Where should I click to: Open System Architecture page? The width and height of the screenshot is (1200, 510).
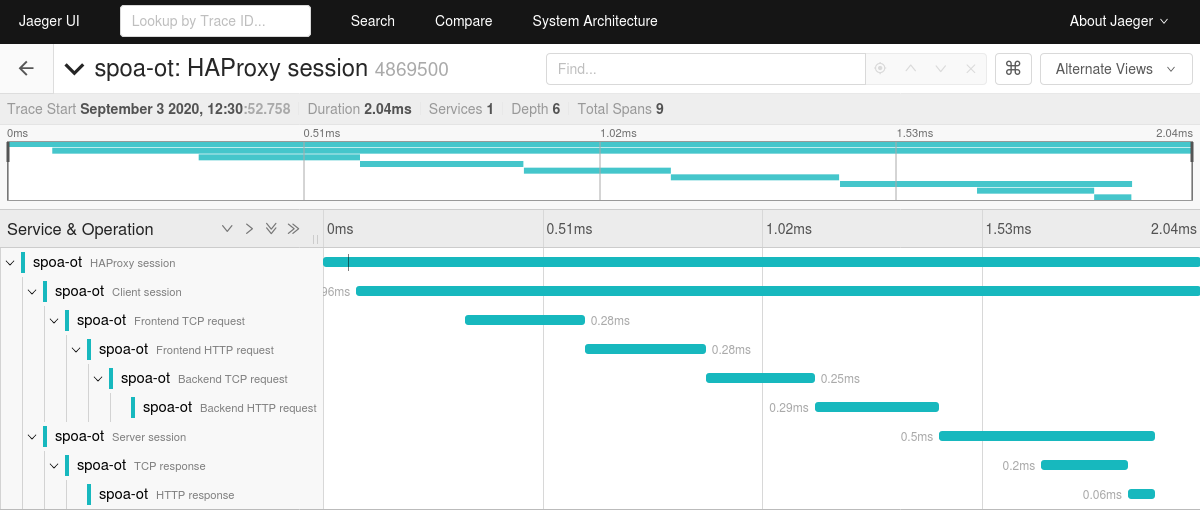click(595, 21)
